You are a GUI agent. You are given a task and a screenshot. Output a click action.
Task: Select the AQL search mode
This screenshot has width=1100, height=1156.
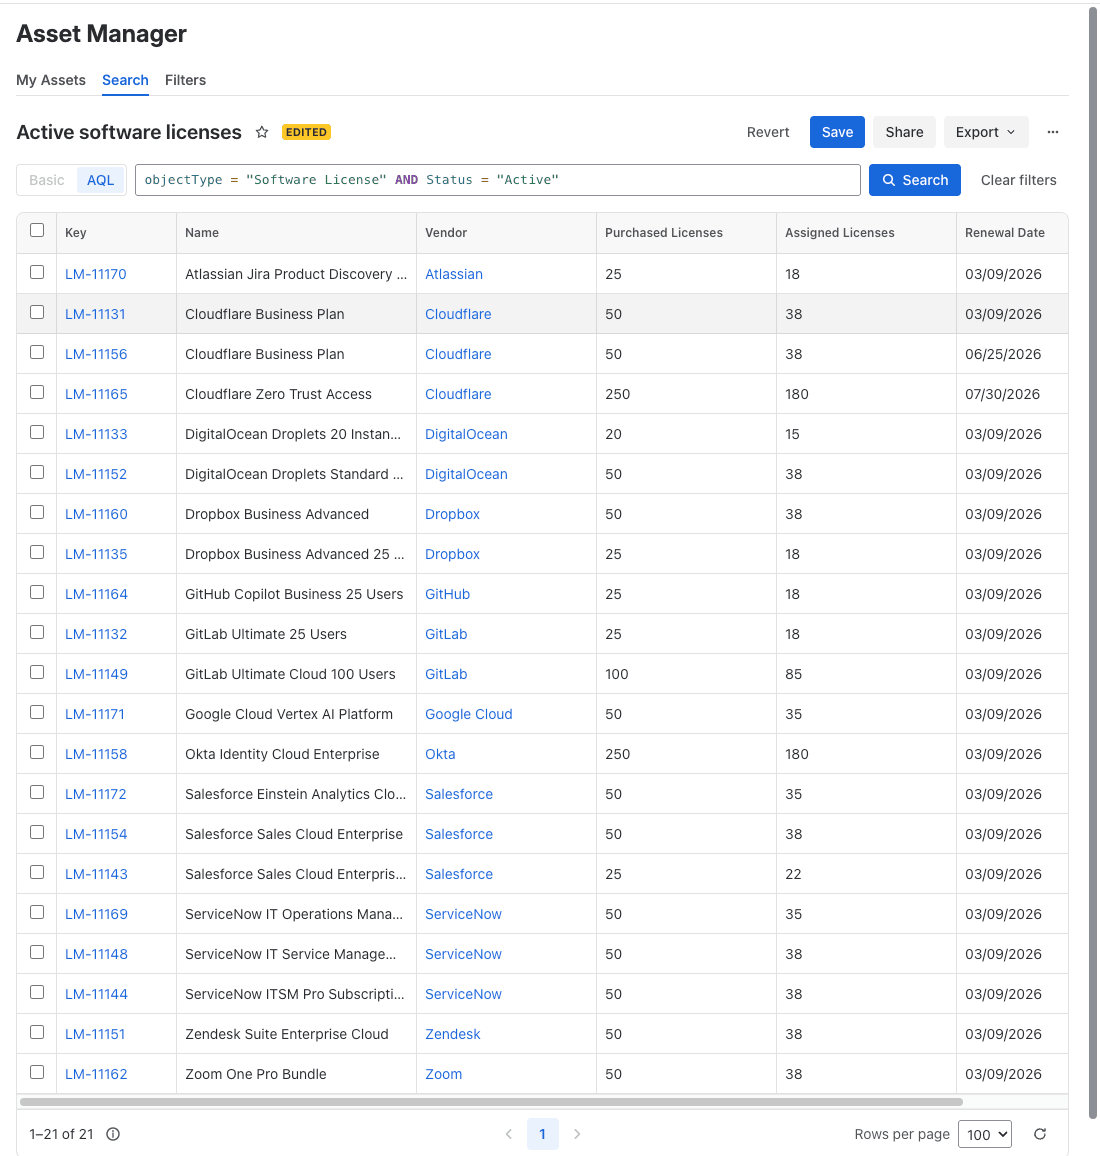tap(101, 180)
